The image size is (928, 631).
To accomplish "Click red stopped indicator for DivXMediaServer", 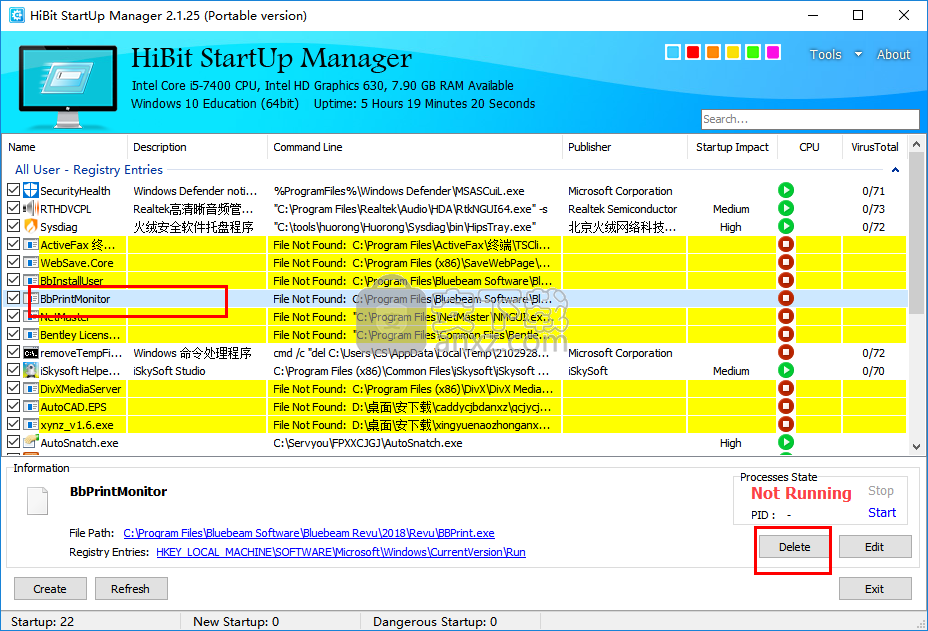I will 786,388.
